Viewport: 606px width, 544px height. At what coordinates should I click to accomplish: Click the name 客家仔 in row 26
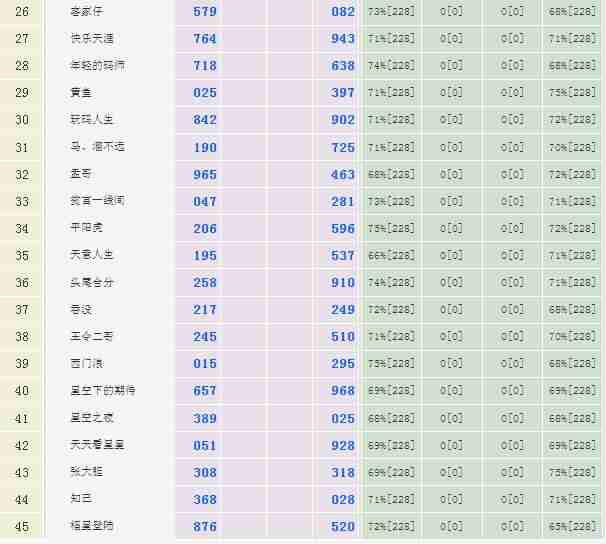[x=85, y=12]
